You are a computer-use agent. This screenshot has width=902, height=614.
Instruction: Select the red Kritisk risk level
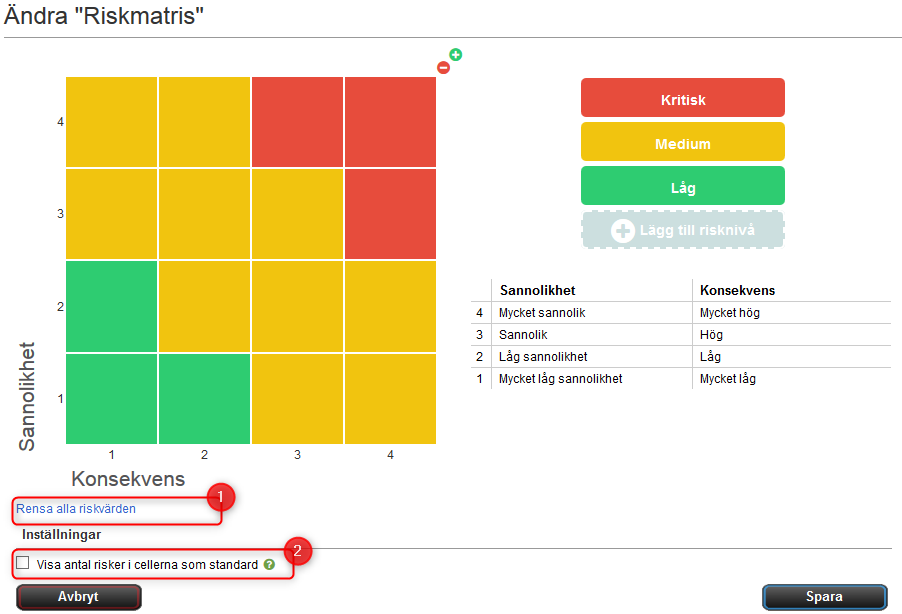[x=683, y=99]
